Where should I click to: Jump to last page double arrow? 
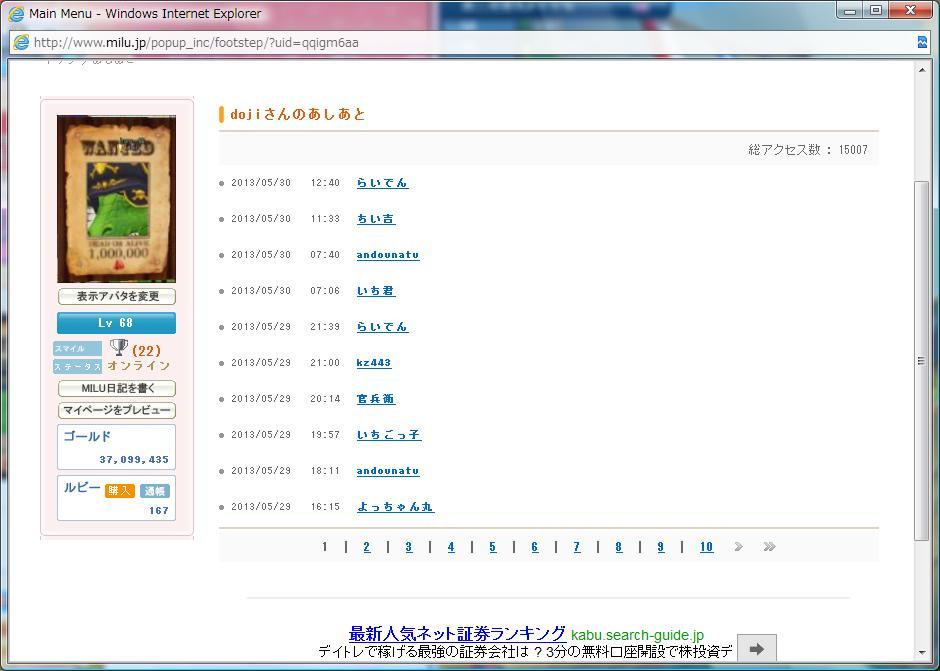coord(769,547)
